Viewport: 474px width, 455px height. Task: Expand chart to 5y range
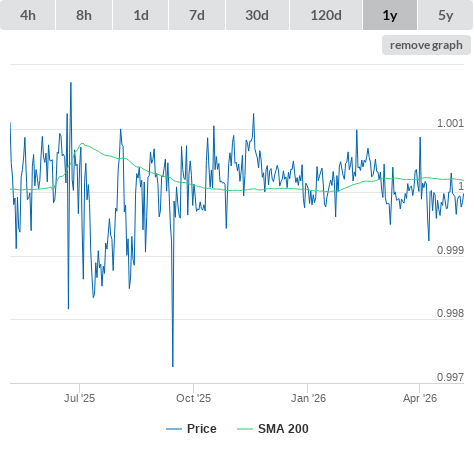pyautogui.click(x=446, y=15)
